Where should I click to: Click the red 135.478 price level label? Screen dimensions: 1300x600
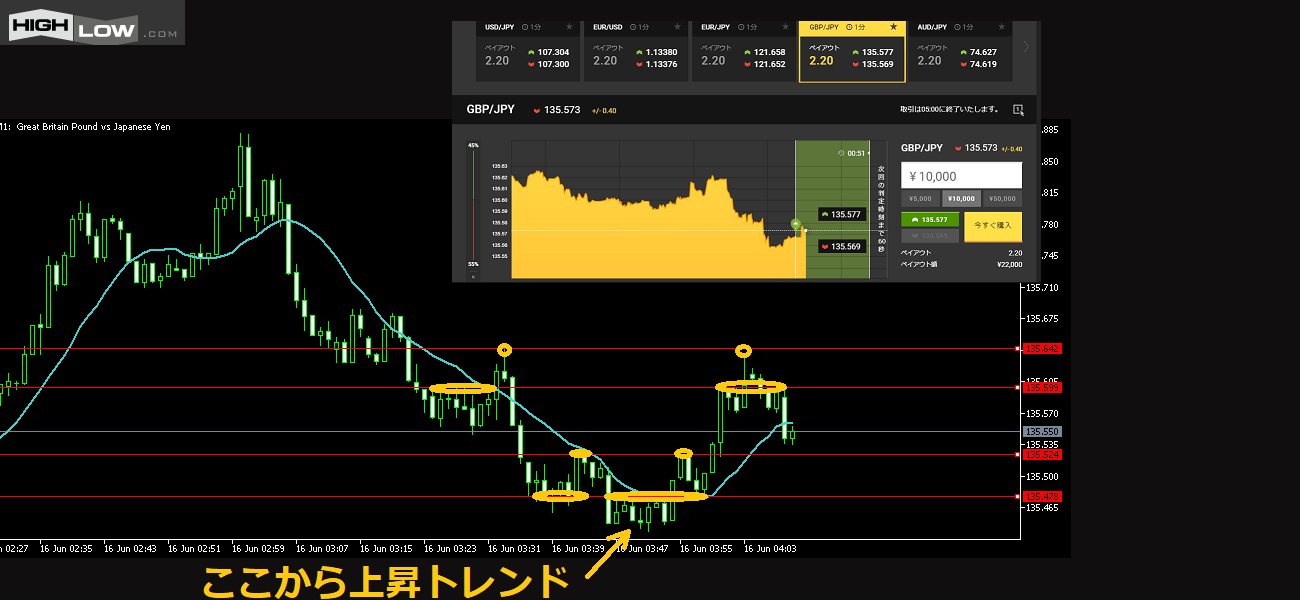point(1042,497)
